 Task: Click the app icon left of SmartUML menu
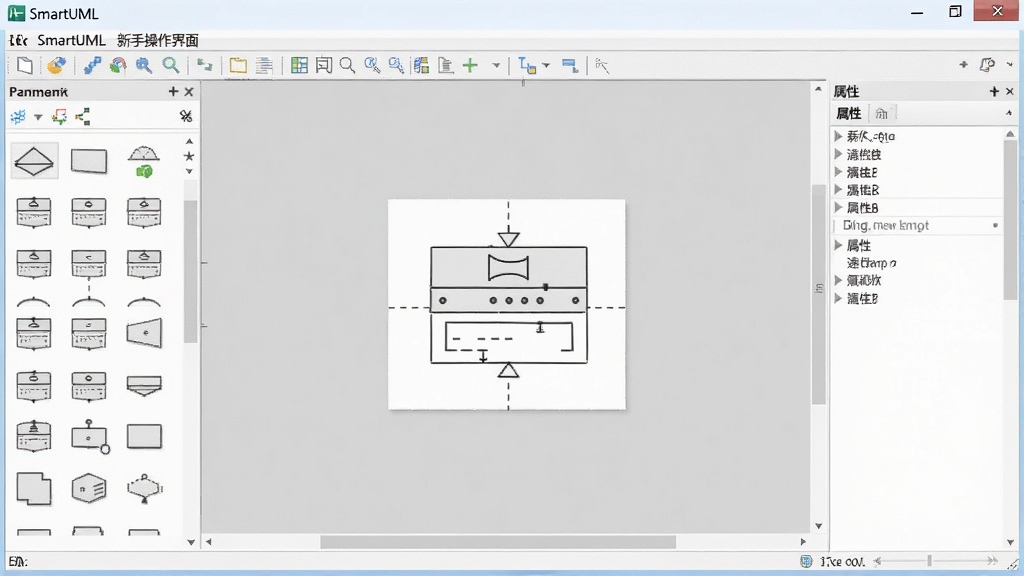[18, 40]
